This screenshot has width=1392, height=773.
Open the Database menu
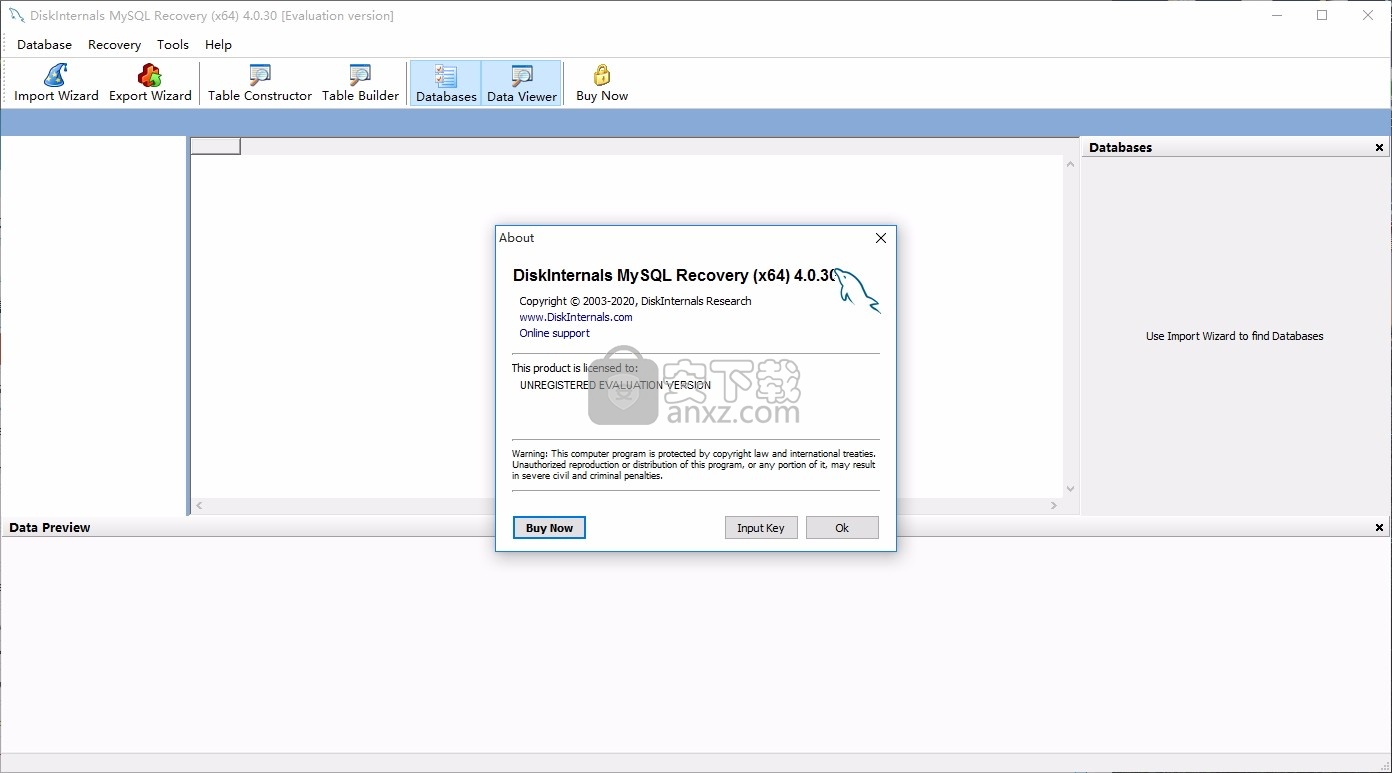click(44, 44)
